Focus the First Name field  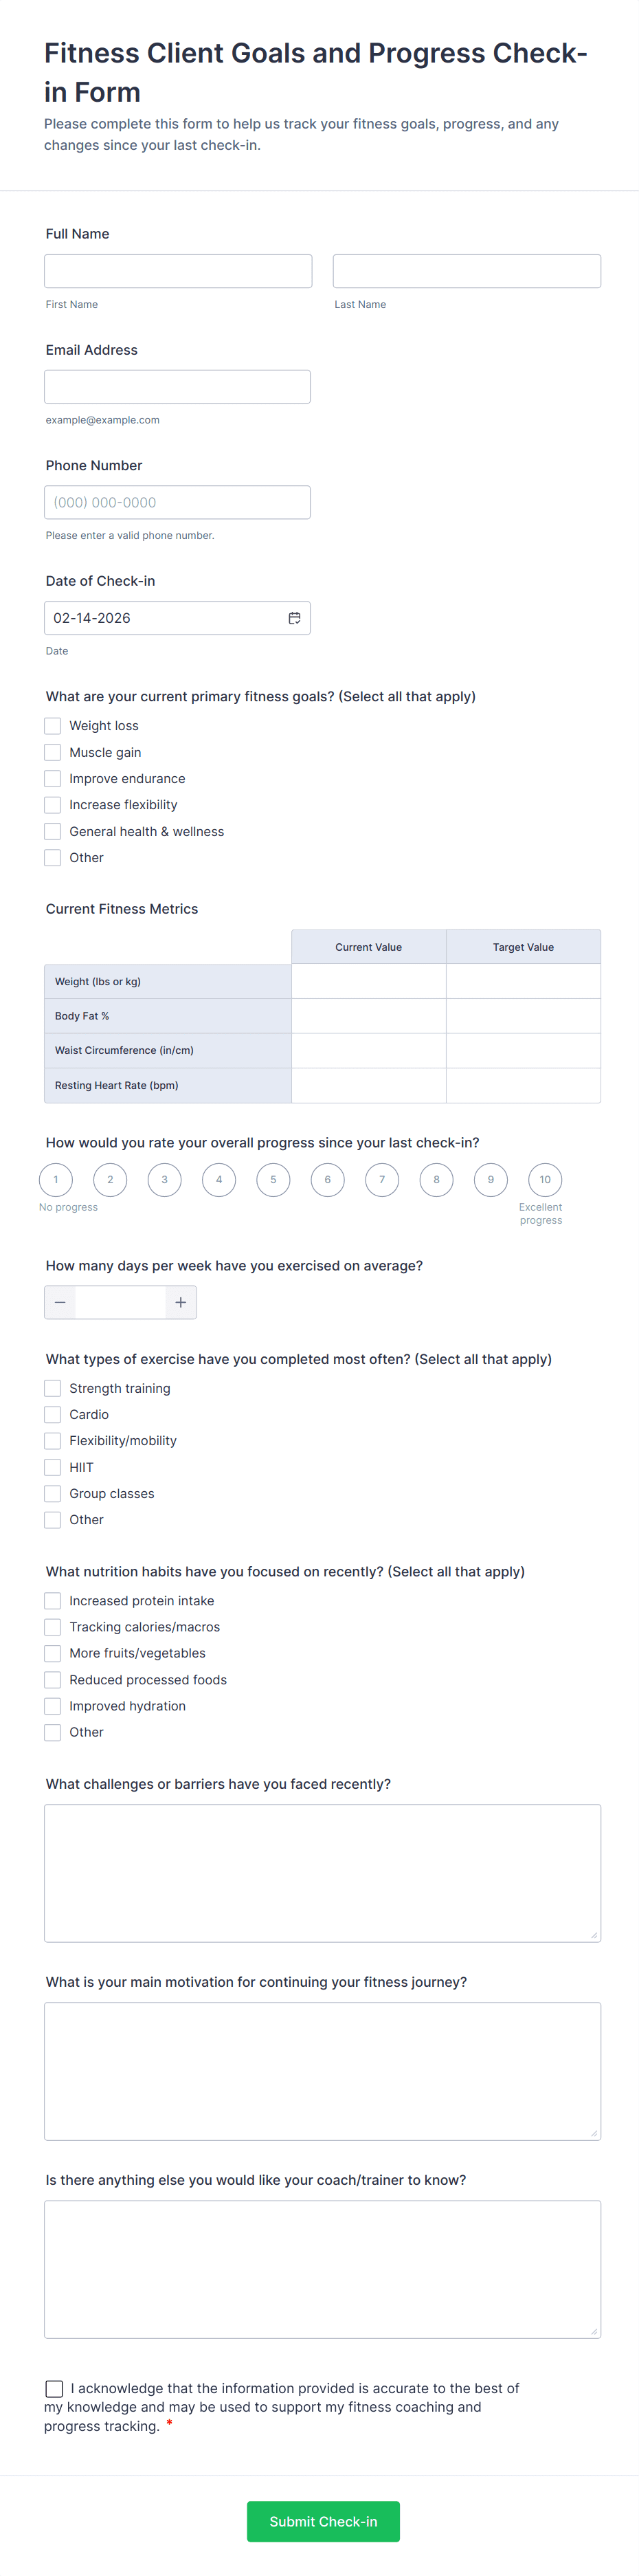tap(178, 271)
